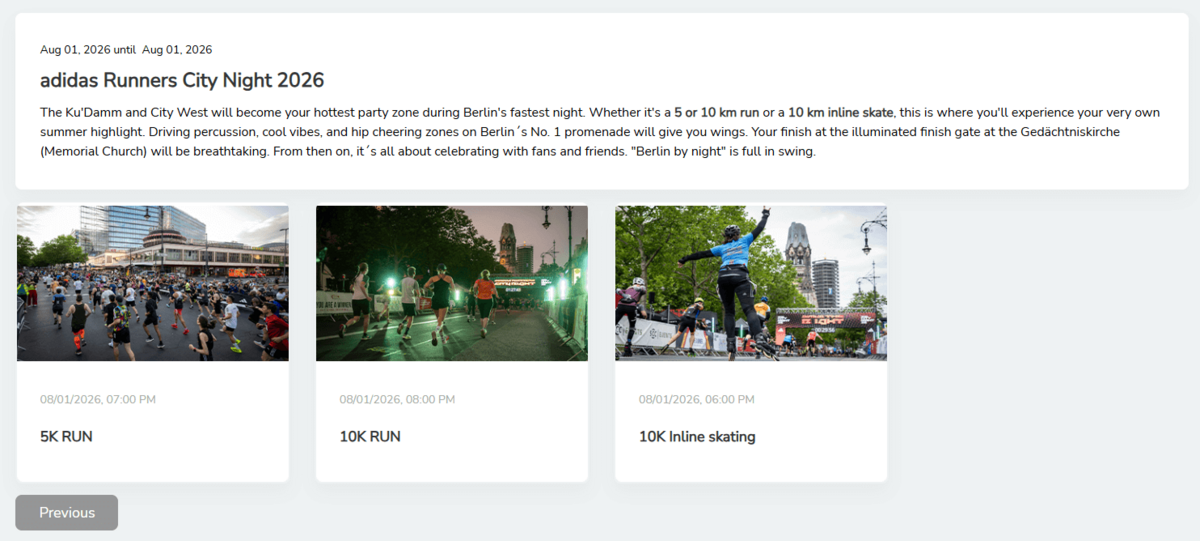The width and height of the screenshot is (1200, 541).
Task: Click the Aug 01, 2026 date range
Action: click(x=126, y=50)
